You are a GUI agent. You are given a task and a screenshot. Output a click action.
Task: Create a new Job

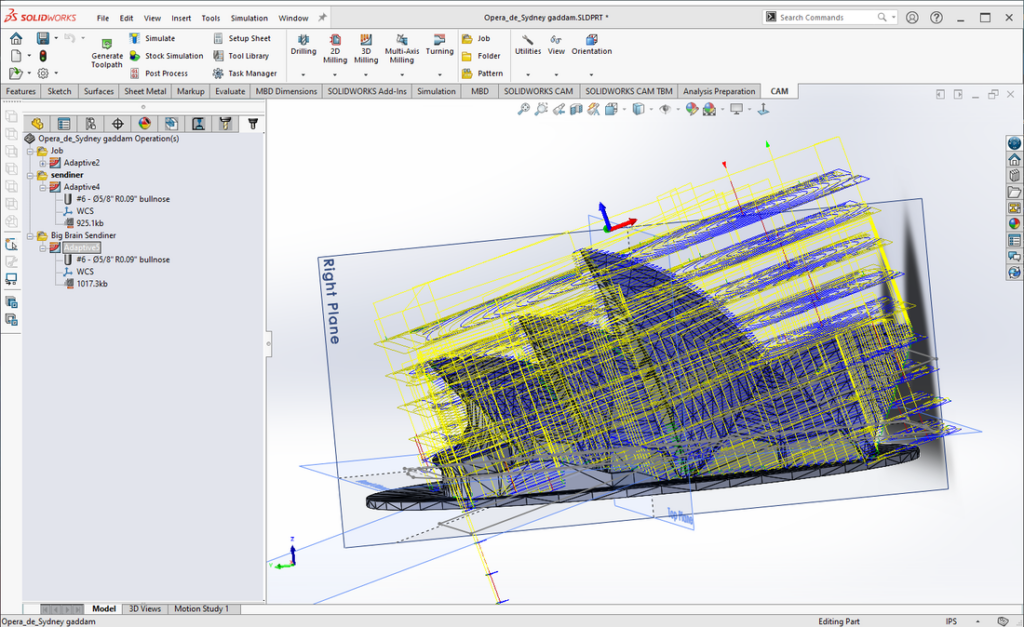tap(476, 39)
